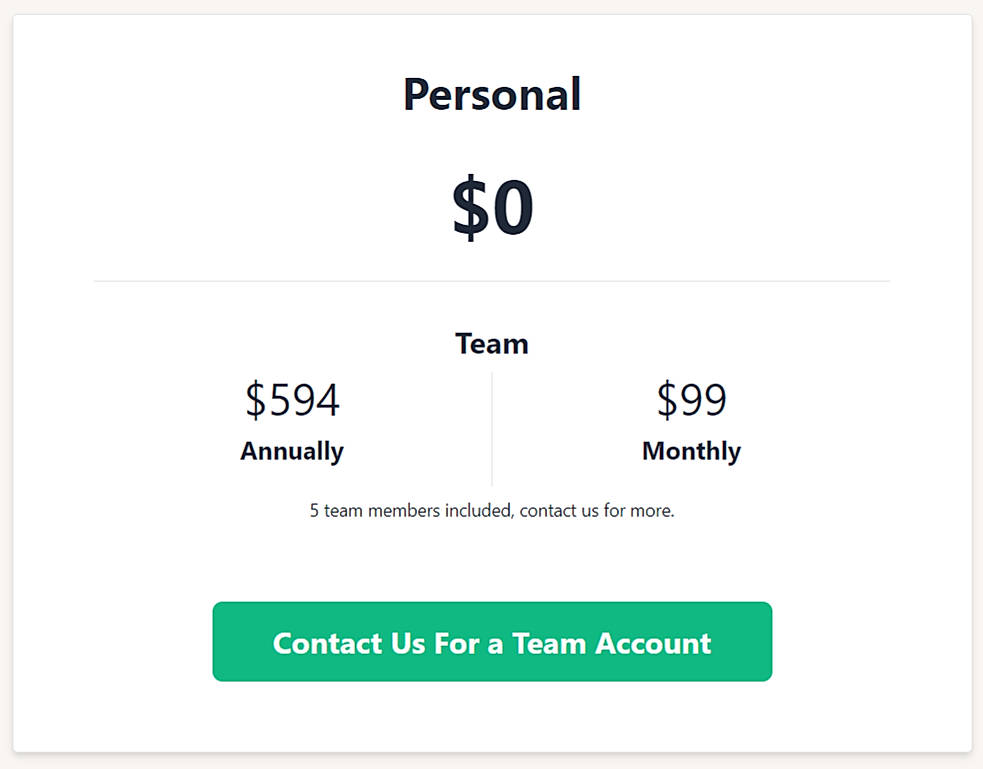Click the Annually pricing label
Viewport: 983px width, 769px height.
(x=291, y=451)
